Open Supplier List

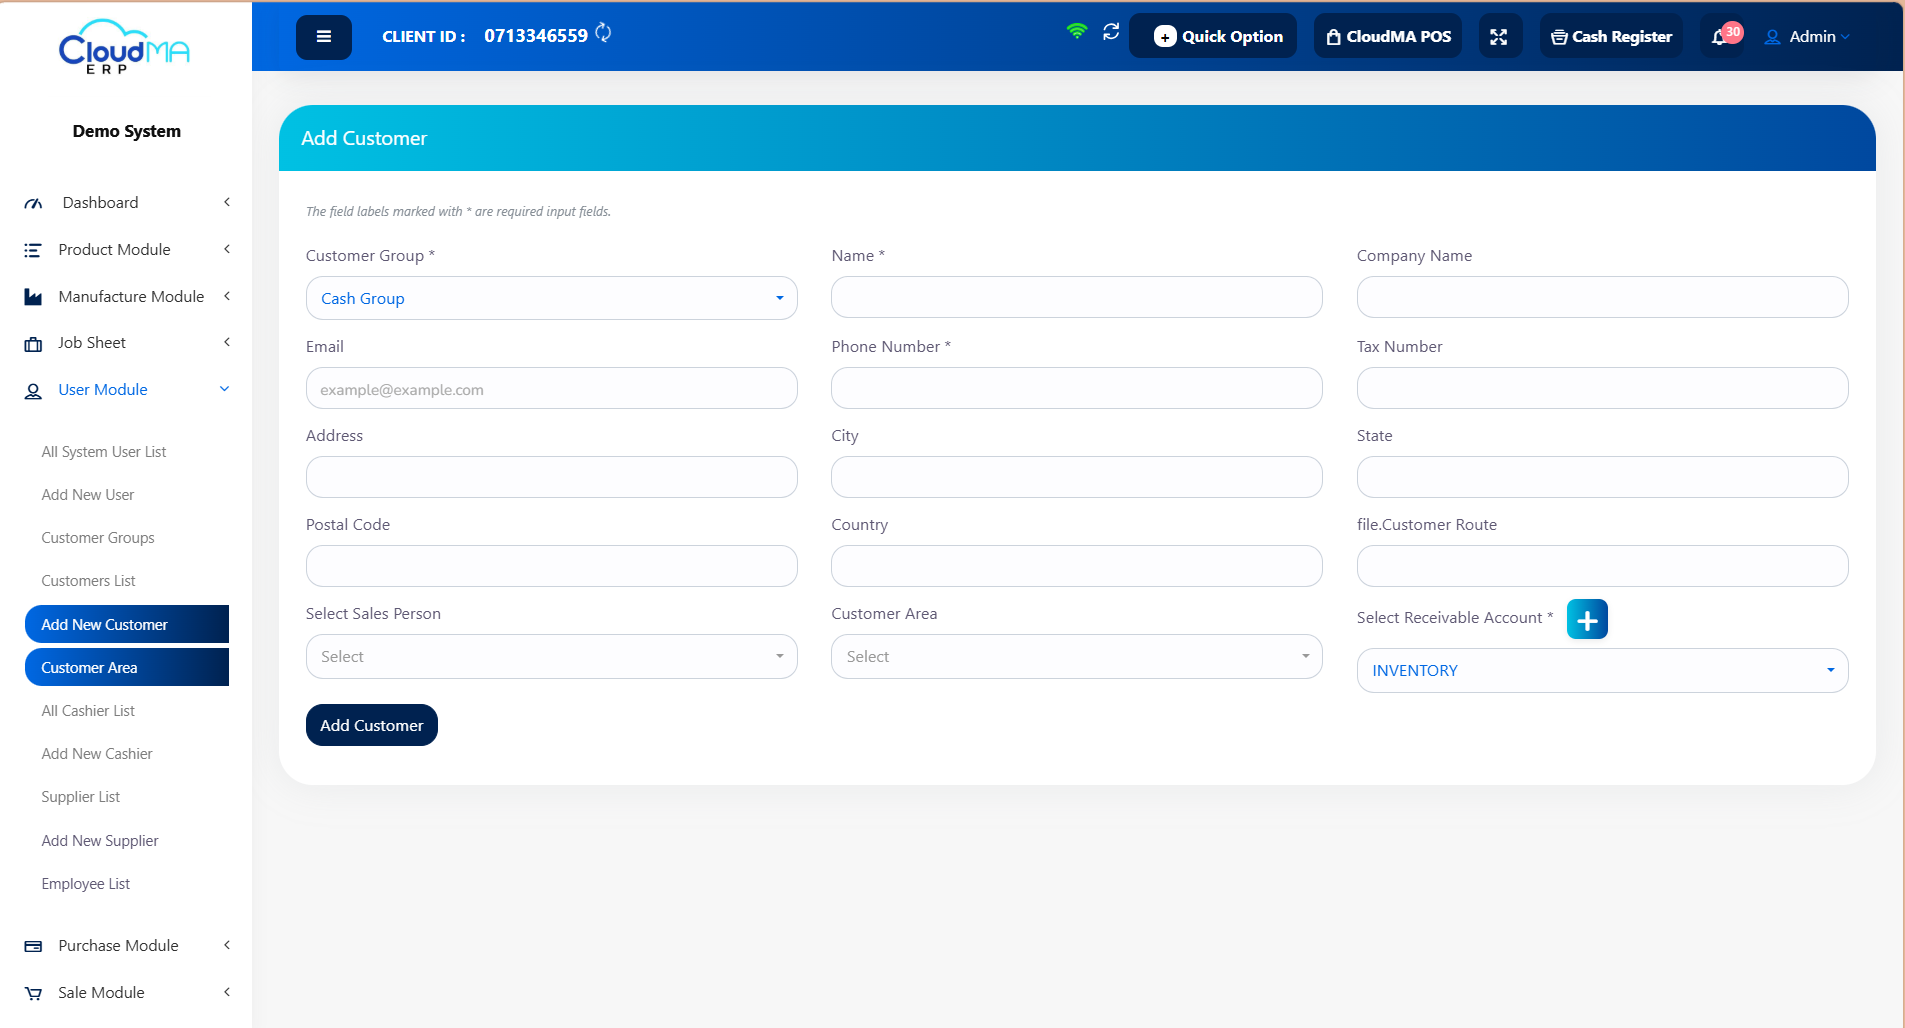pyautogui.click(x=81, y=797)
